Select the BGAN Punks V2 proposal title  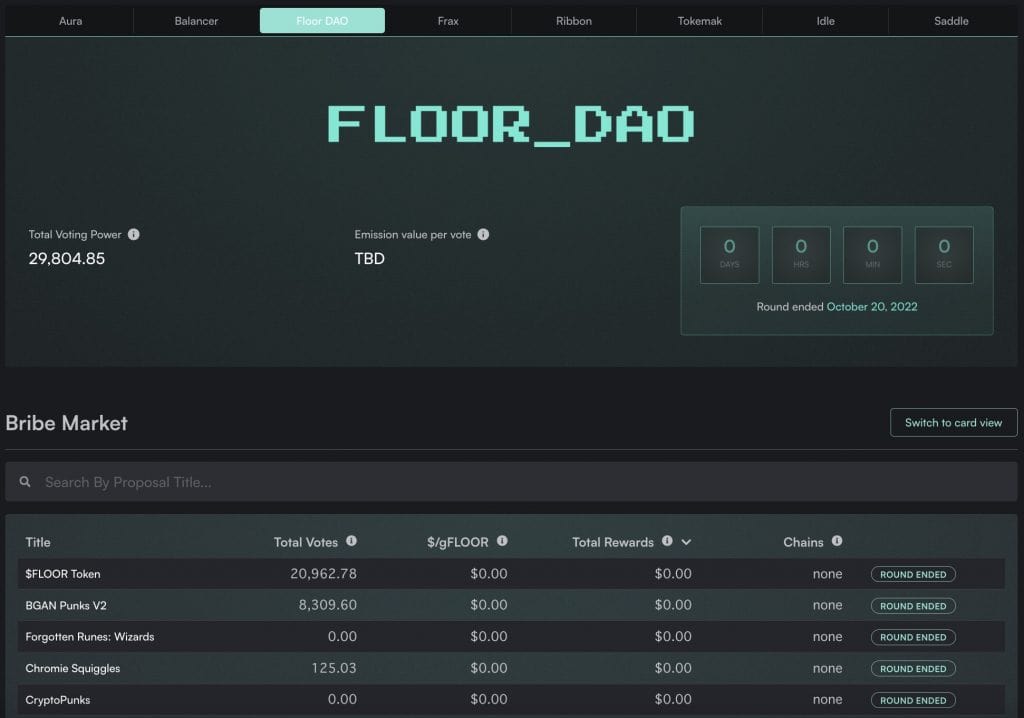coord(66,606)
